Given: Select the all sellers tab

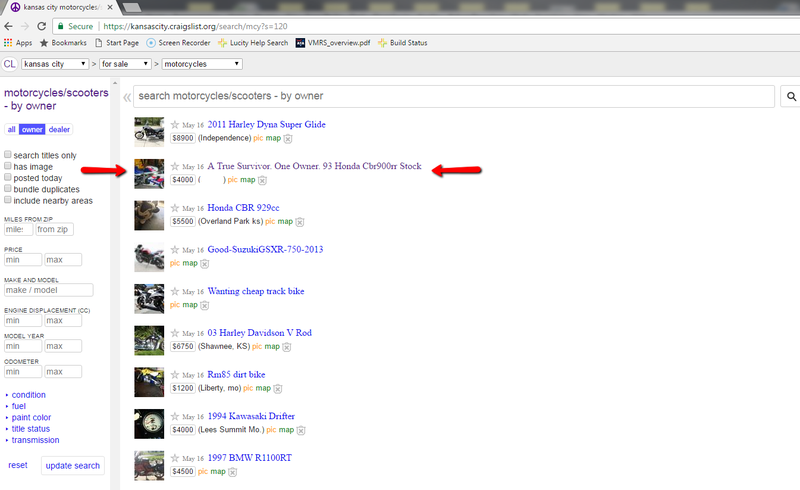Looking at the screenshot, I should coord(11,130).
